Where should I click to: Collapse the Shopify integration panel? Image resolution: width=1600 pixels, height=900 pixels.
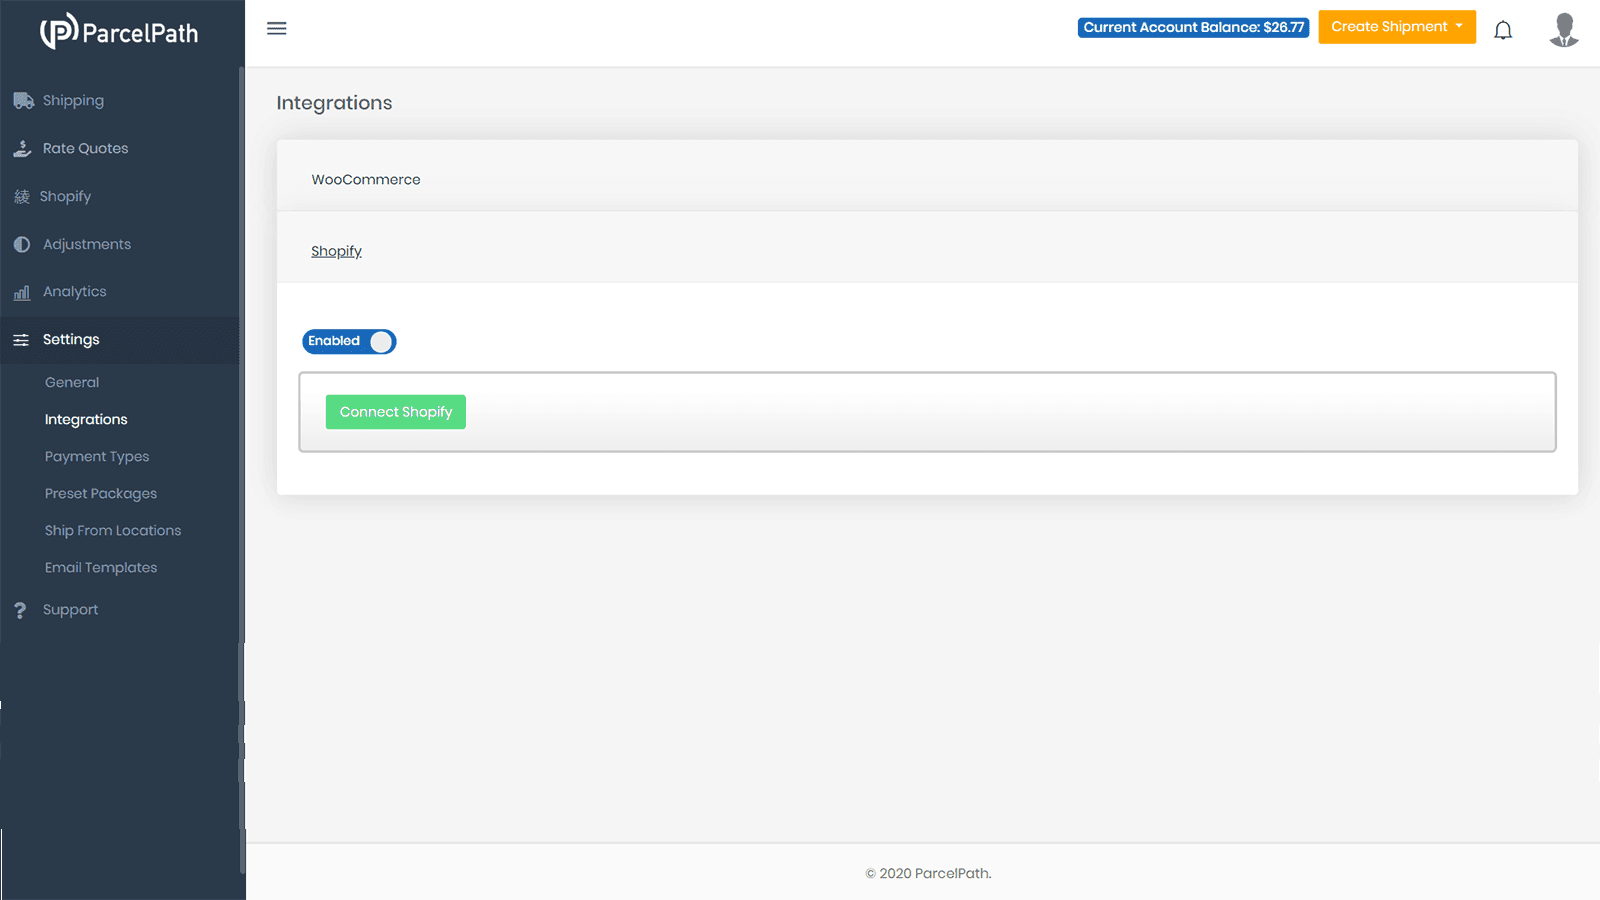[x=336, y=250]
